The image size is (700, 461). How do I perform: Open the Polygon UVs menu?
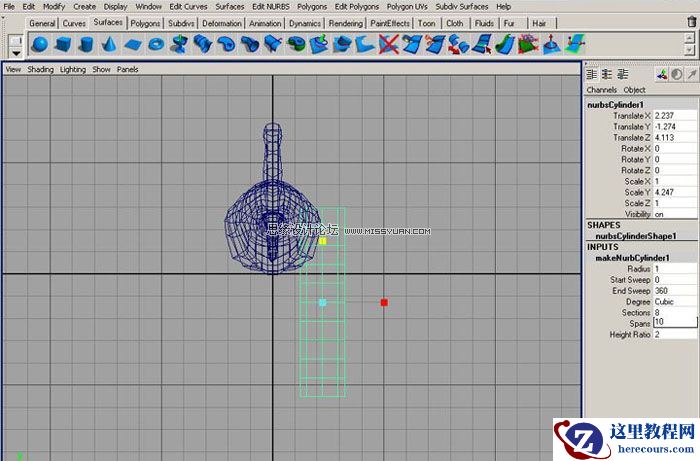click(407, 6)
